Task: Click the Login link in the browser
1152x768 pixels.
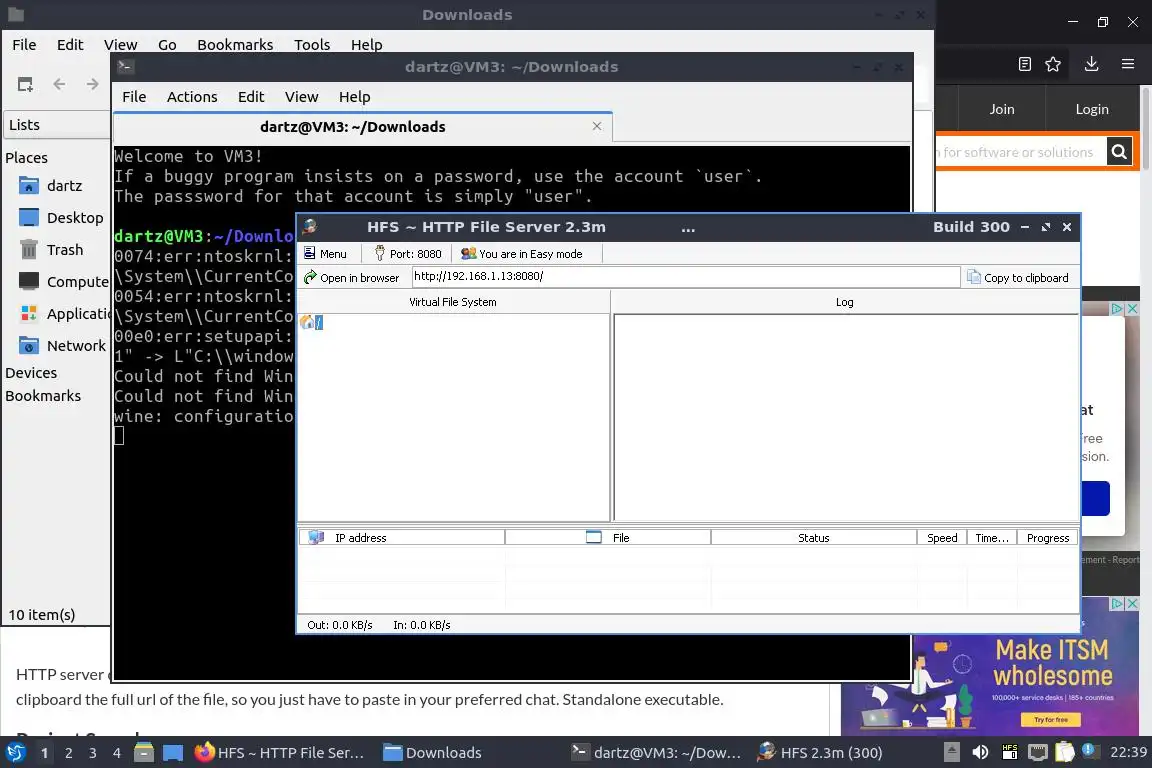Action: coord(1092,109)
